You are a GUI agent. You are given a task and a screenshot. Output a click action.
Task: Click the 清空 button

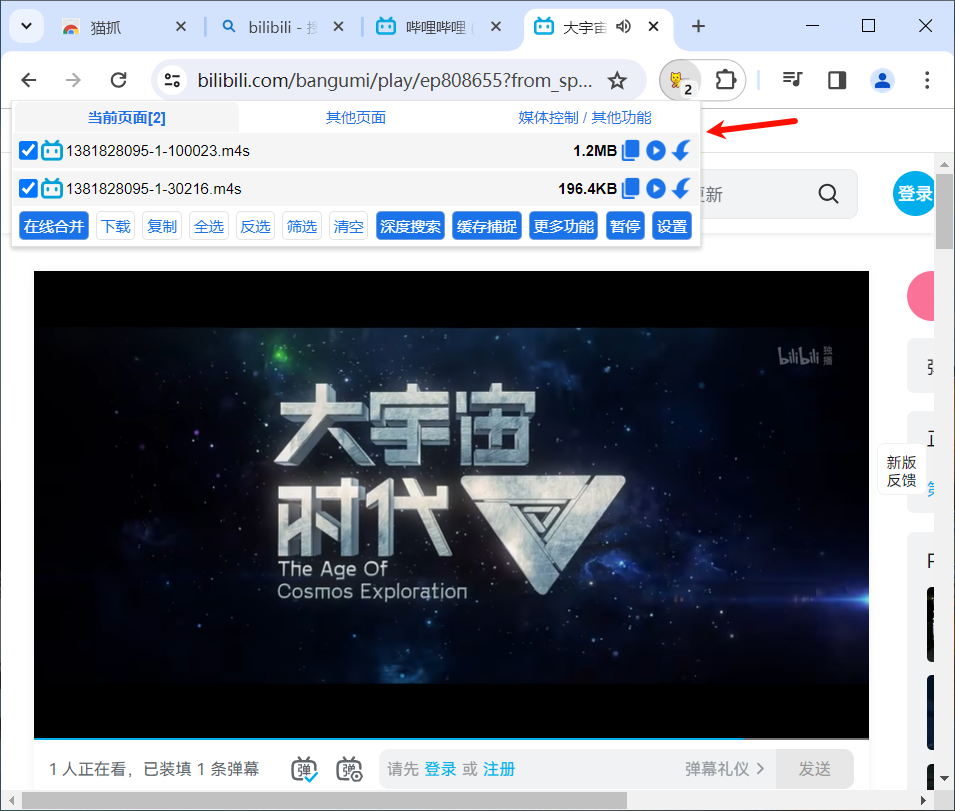[348, 226]
